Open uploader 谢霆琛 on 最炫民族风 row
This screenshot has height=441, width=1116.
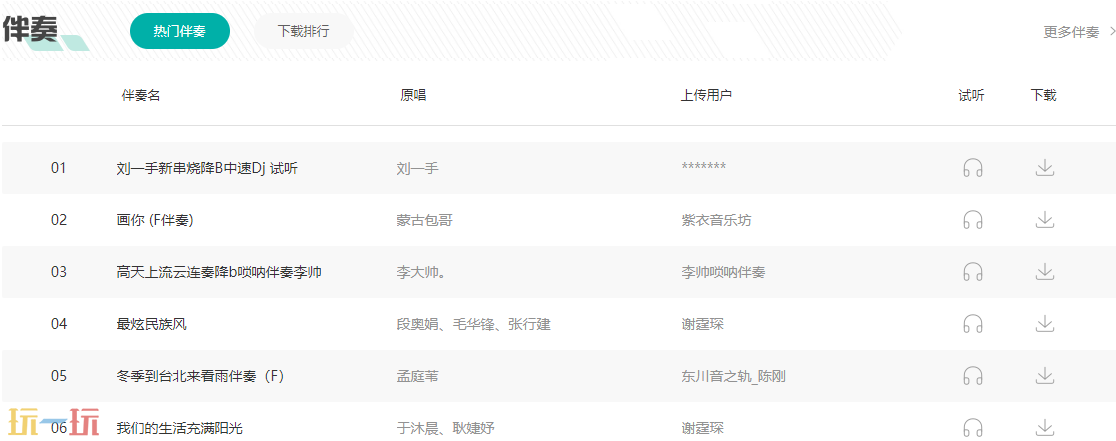coord(702,324)
